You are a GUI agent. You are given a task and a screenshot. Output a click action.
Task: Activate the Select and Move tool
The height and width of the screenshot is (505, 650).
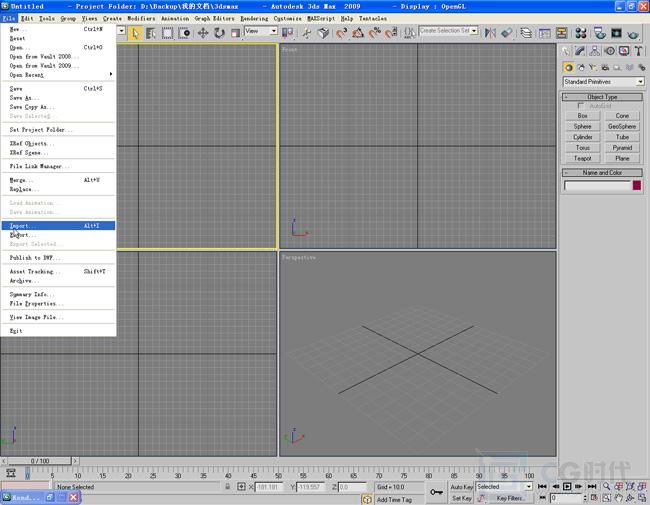coord(203,33)
